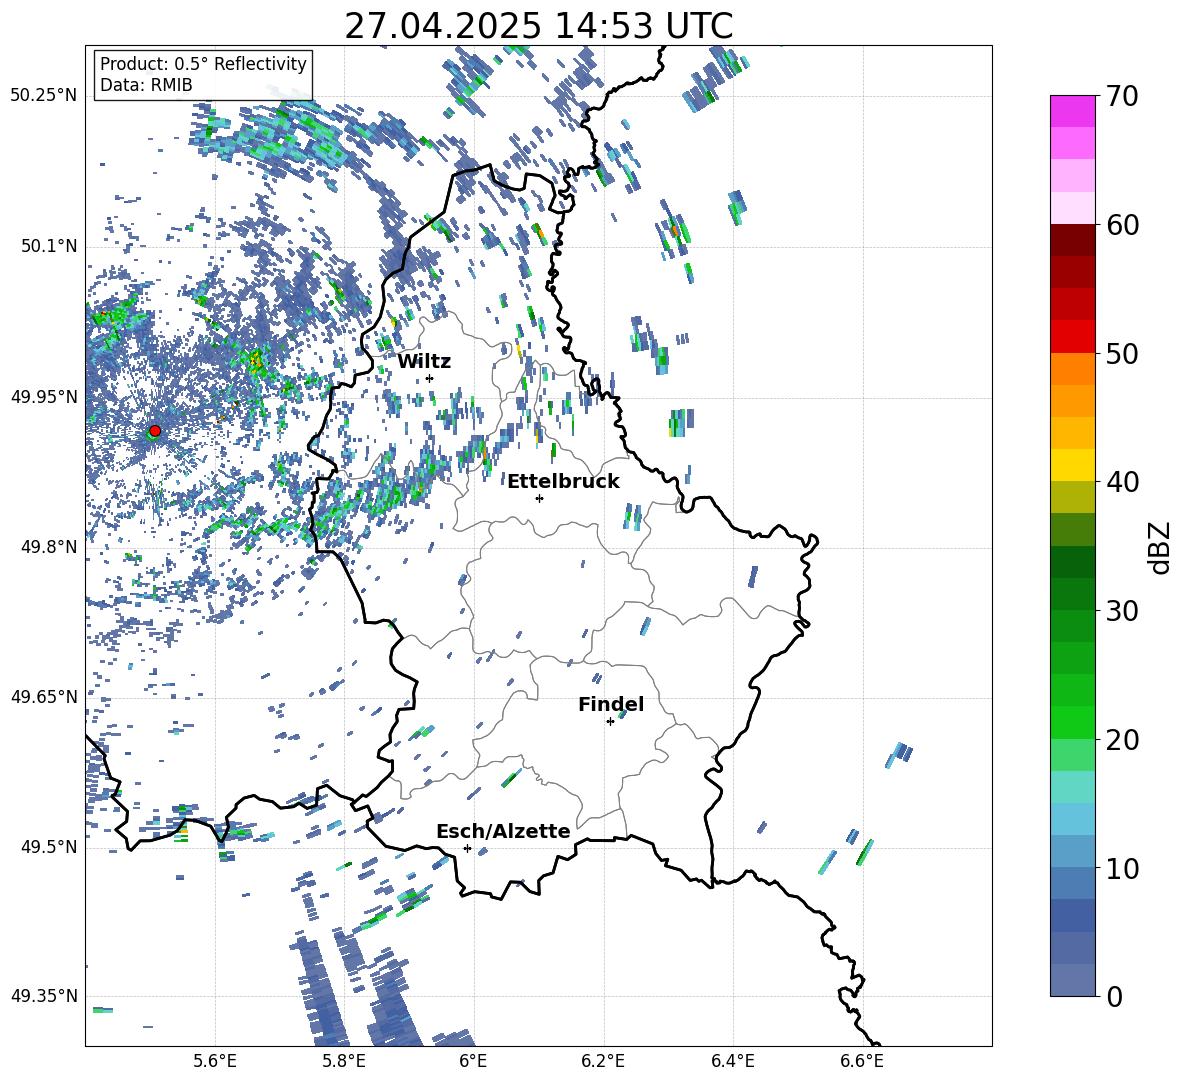
Task: Click the title '27.04.2025 14:53 UTC'
Action: pos(538,26)
